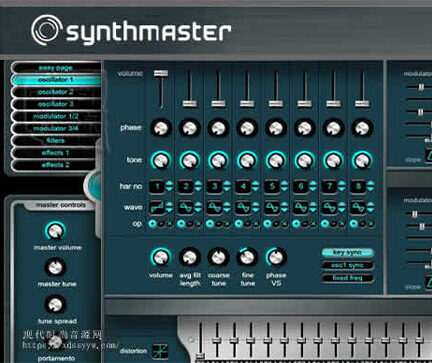
Task: Click the phase knob for harmonic 8
Action: tap(362, 128)
